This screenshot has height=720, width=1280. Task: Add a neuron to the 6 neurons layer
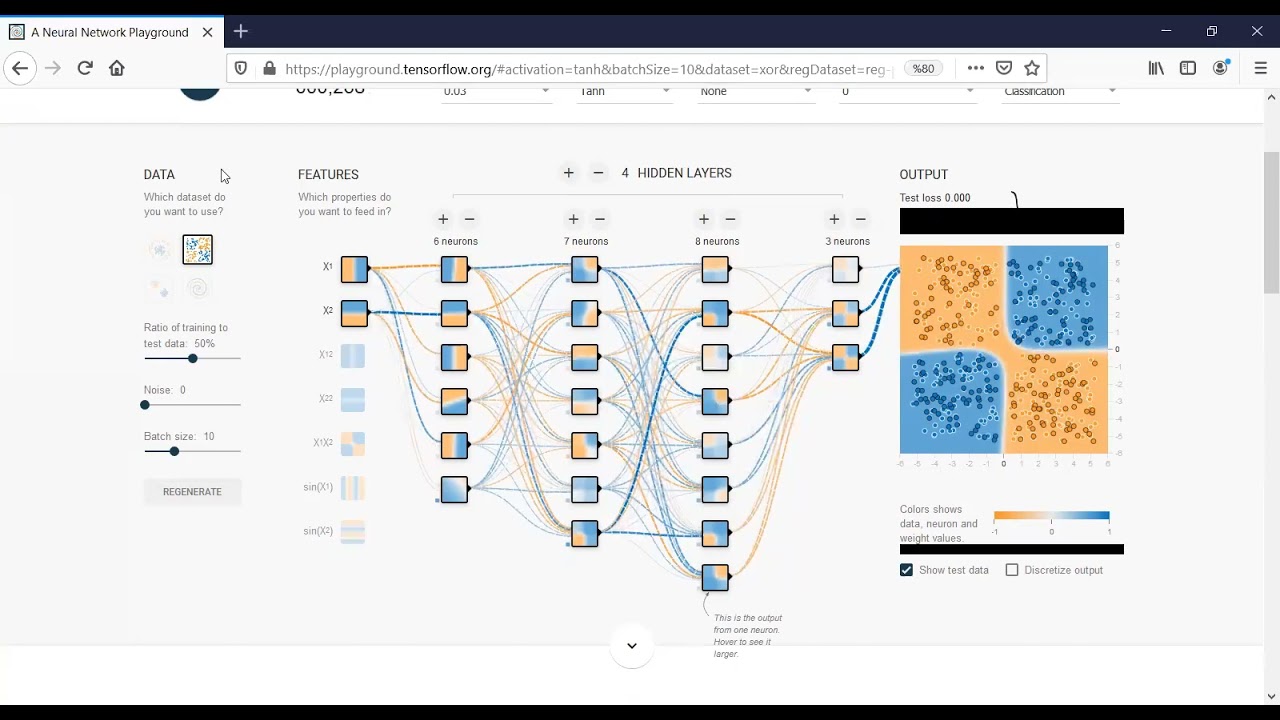tap(443, 219)
